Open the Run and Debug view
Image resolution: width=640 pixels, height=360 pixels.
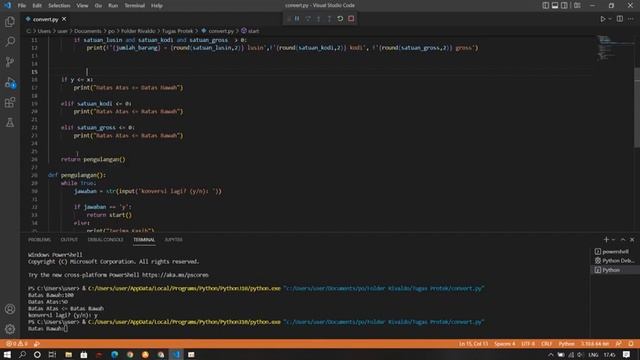point(10,82)
